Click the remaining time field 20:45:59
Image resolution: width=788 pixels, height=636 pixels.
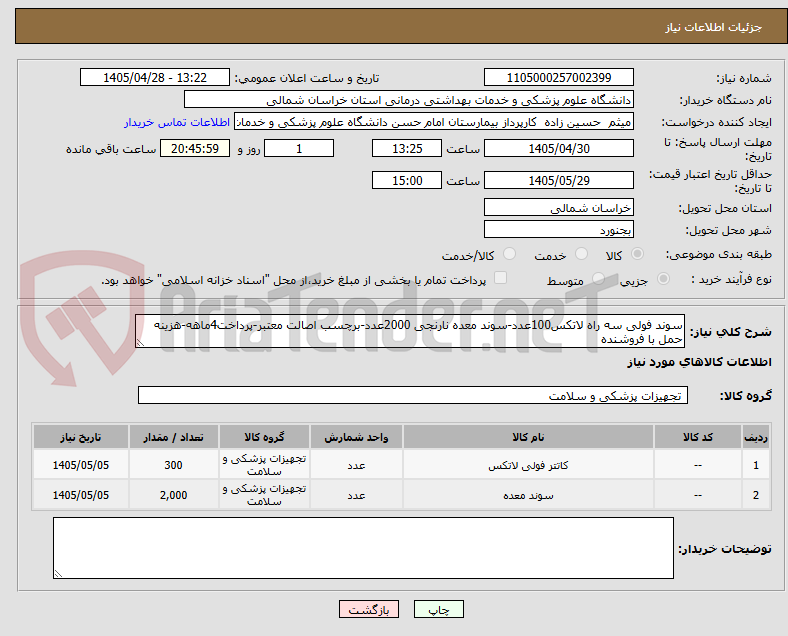coord(195,148)
